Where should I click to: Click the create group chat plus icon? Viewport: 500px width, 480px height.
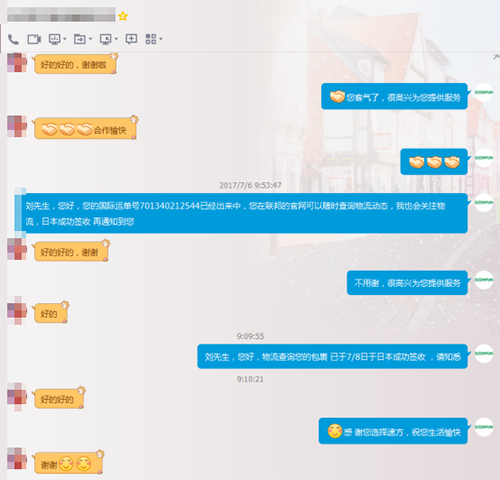click(131, 39)
